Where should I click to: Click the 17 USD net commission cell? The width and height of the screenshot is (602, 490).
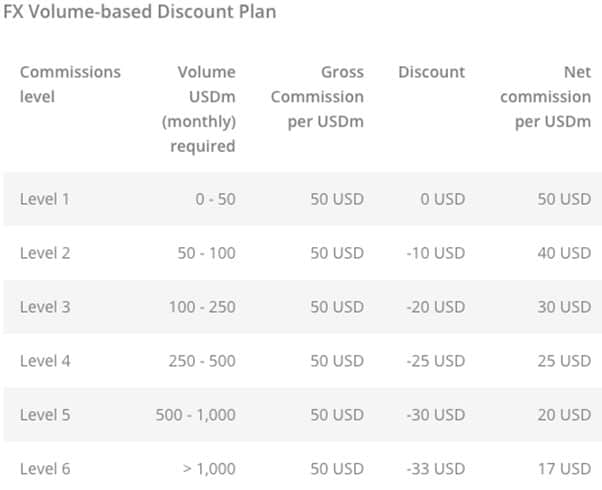[564, 469]
